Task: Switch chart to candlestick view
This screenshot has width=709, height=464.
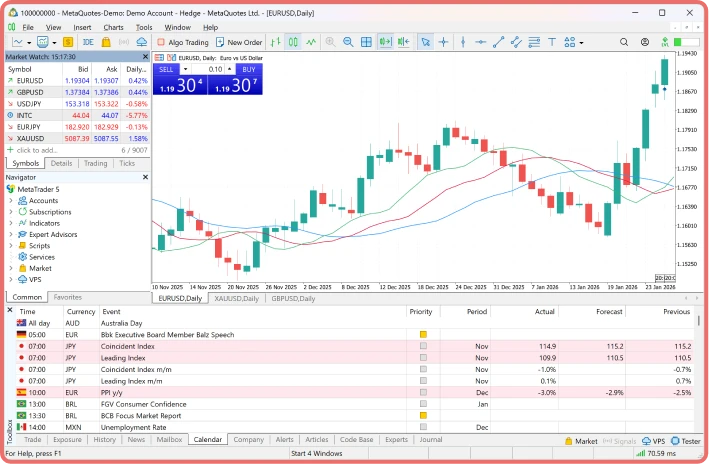Action: 293,42
